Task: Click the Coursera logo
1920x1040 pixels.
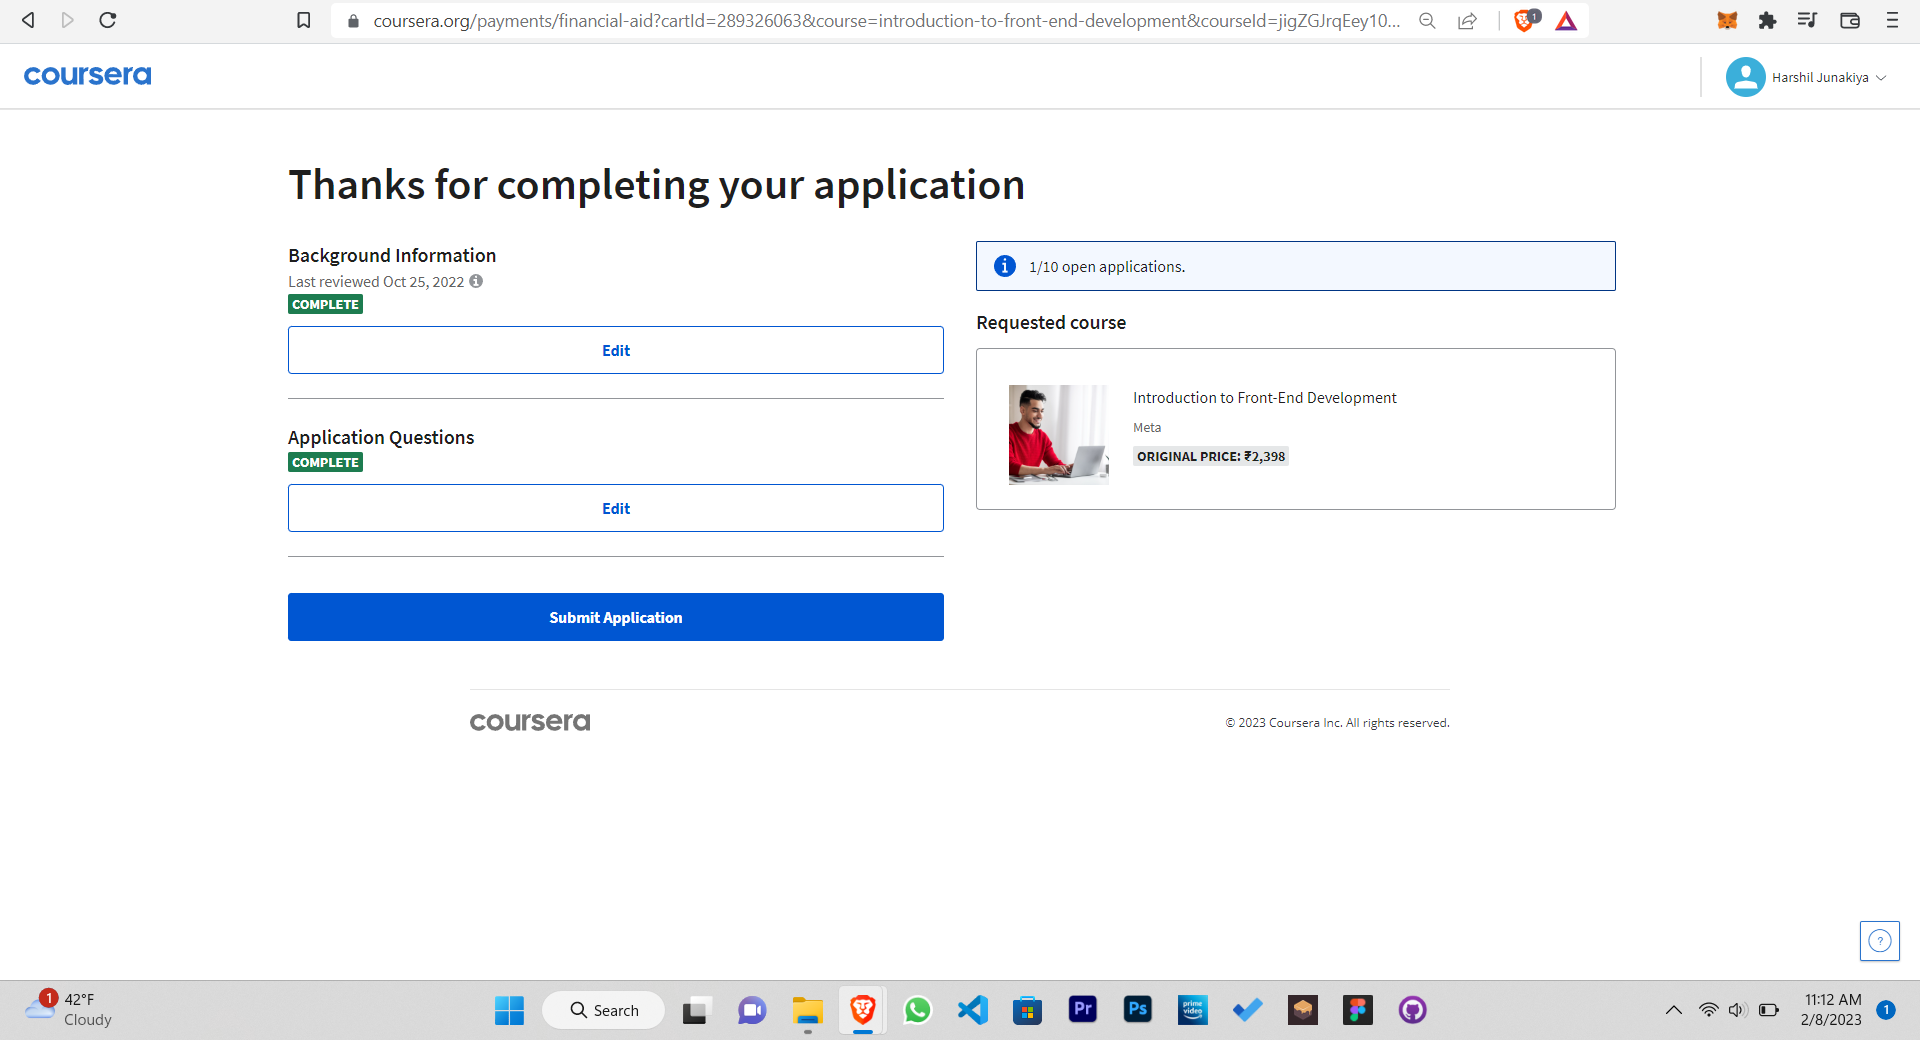Action: (87, 75)
